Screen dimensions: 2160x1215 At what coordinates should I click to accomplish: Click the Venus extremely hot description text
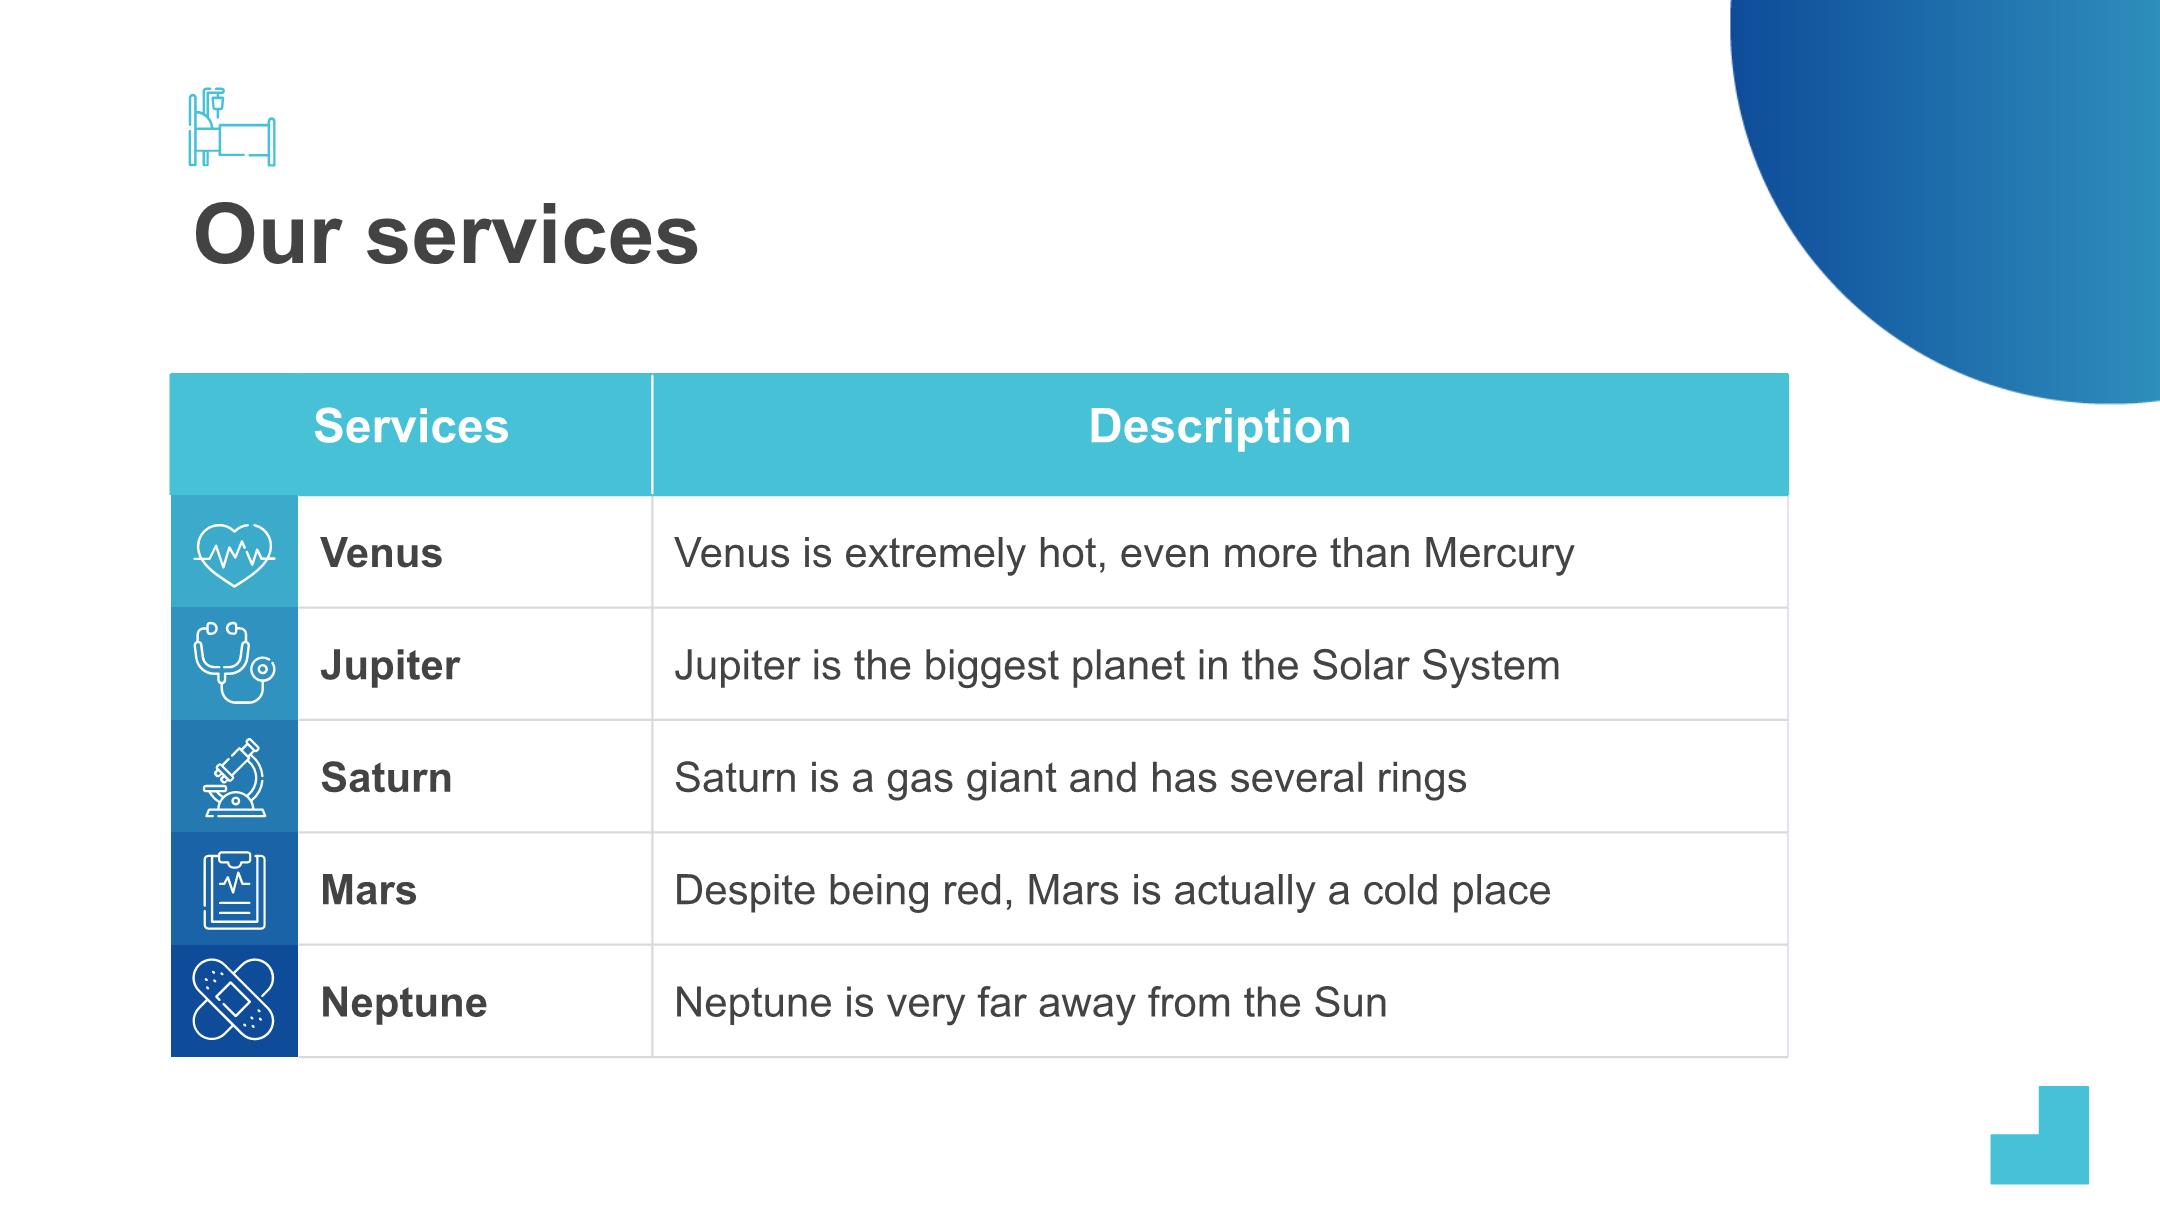point(1124,553)
